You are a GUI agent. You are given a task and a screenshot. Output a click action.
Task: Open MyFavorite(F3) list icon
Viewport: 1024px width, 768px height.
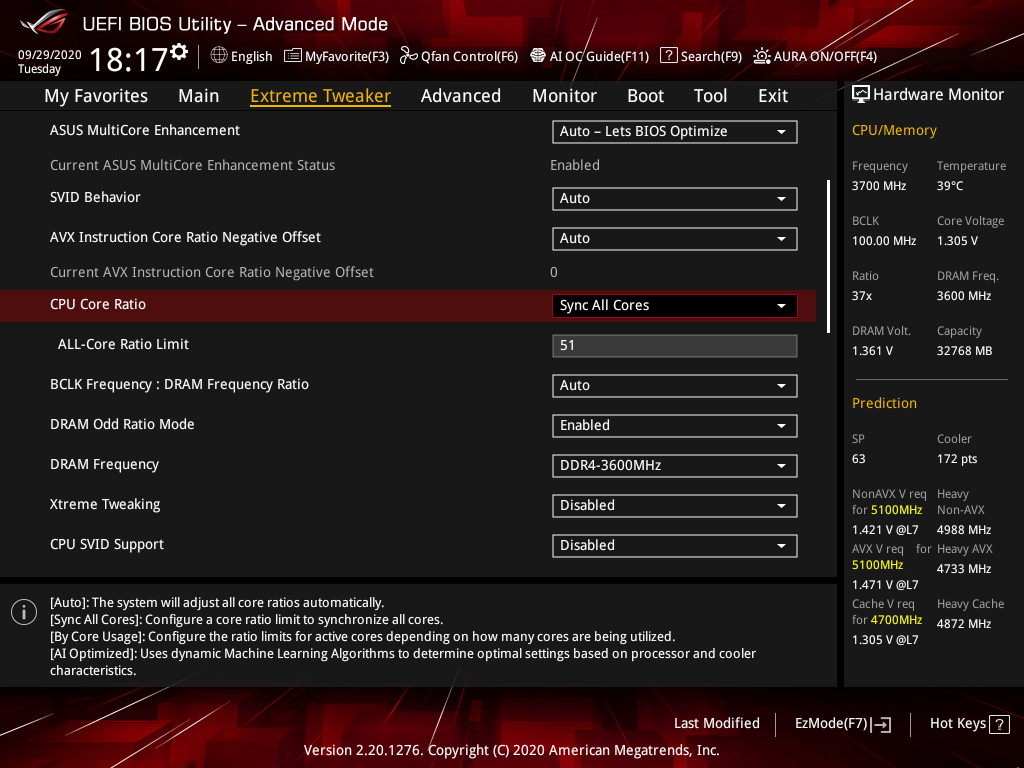point(293,56)
